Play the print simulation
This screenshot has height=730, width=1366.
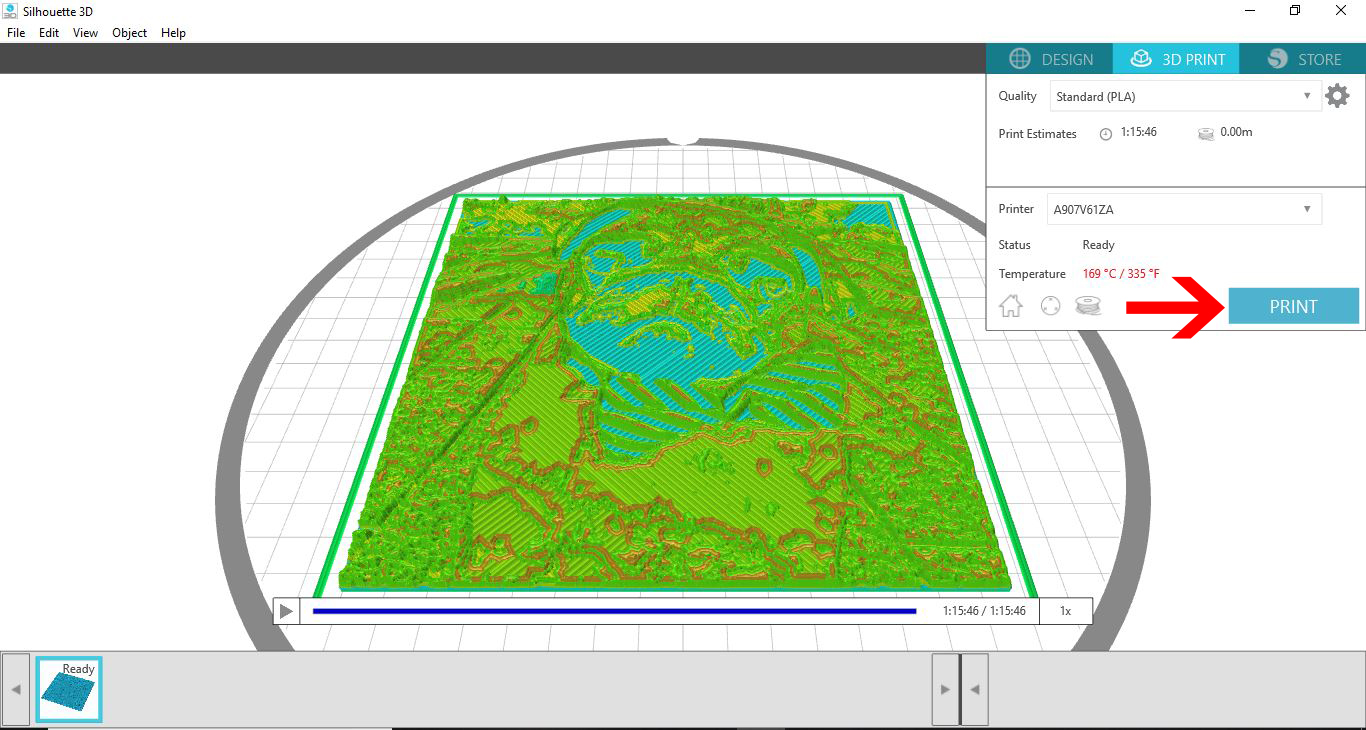(x=286, y=611)
